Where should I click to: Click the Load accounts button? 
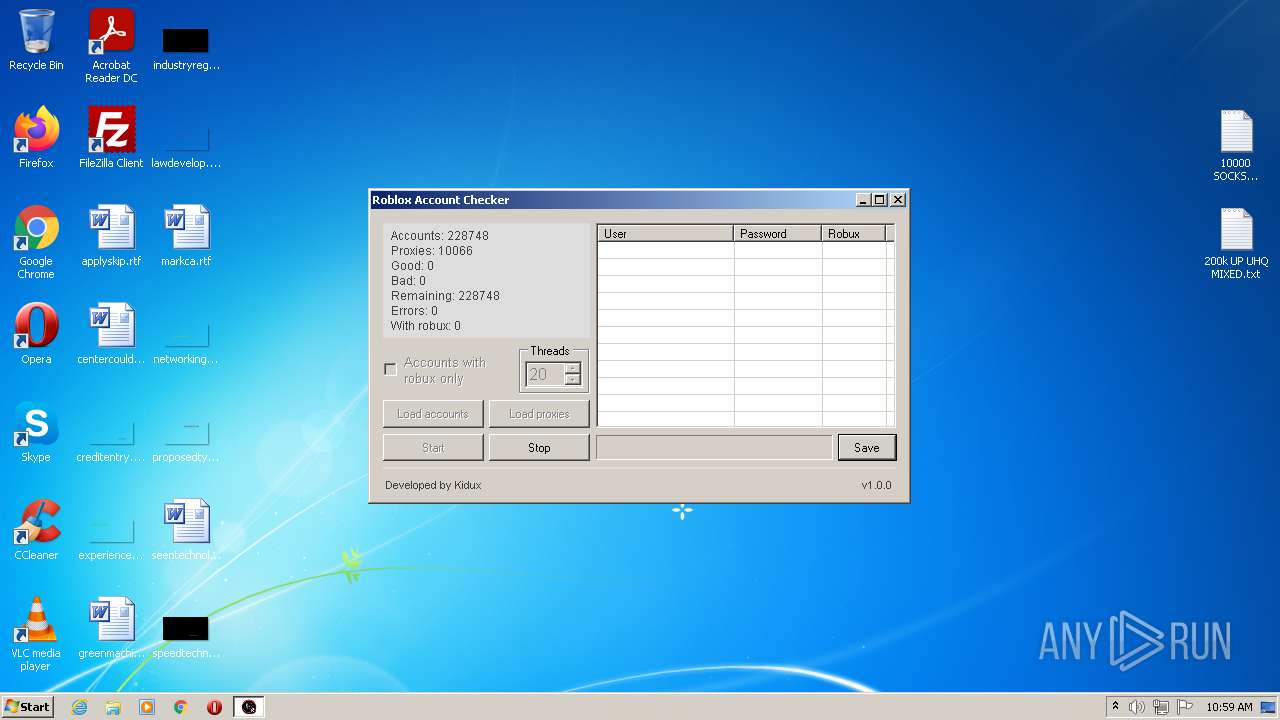(x=433, y=414)
